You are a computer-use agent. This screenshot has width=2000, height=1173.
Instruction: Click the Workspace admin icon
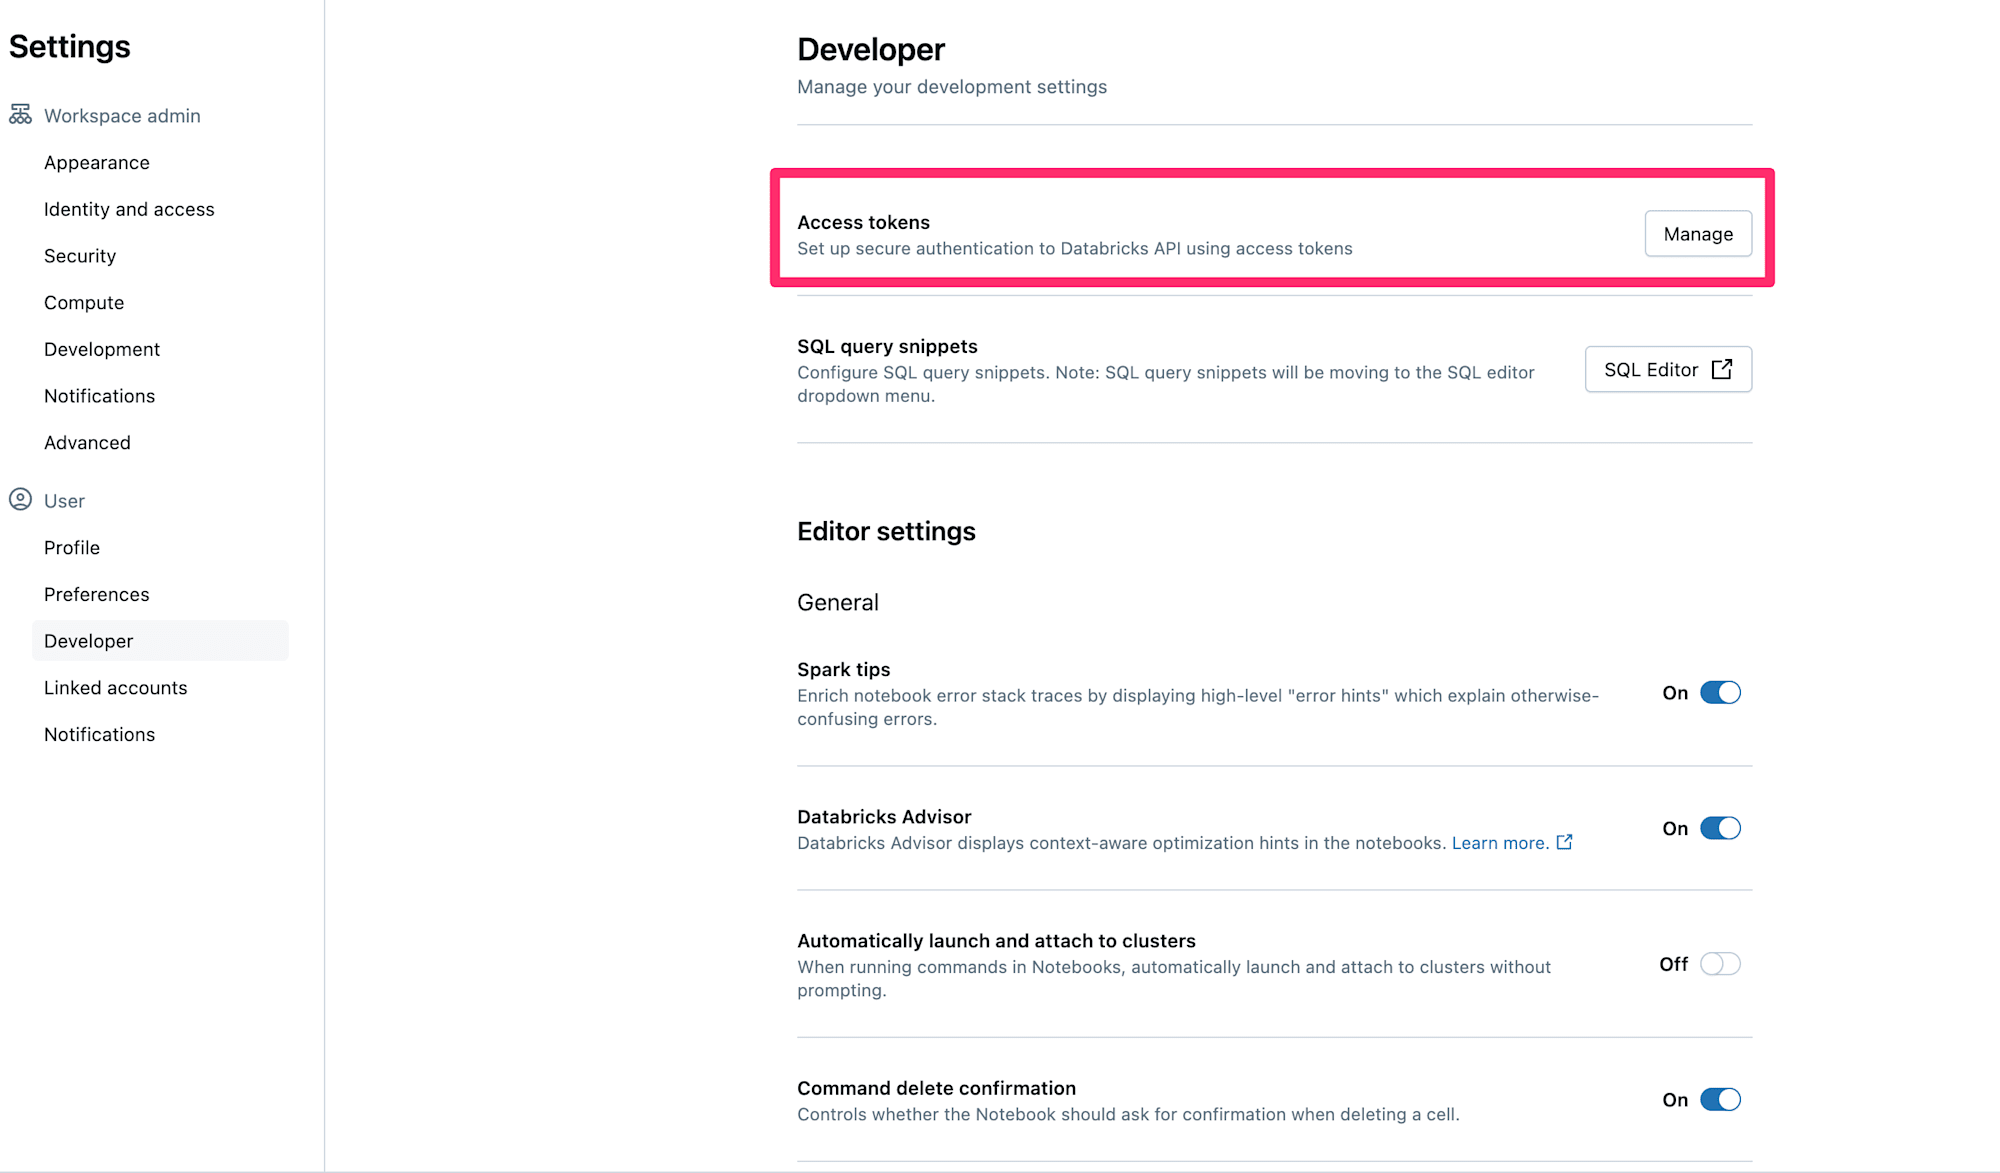point(20,115)
